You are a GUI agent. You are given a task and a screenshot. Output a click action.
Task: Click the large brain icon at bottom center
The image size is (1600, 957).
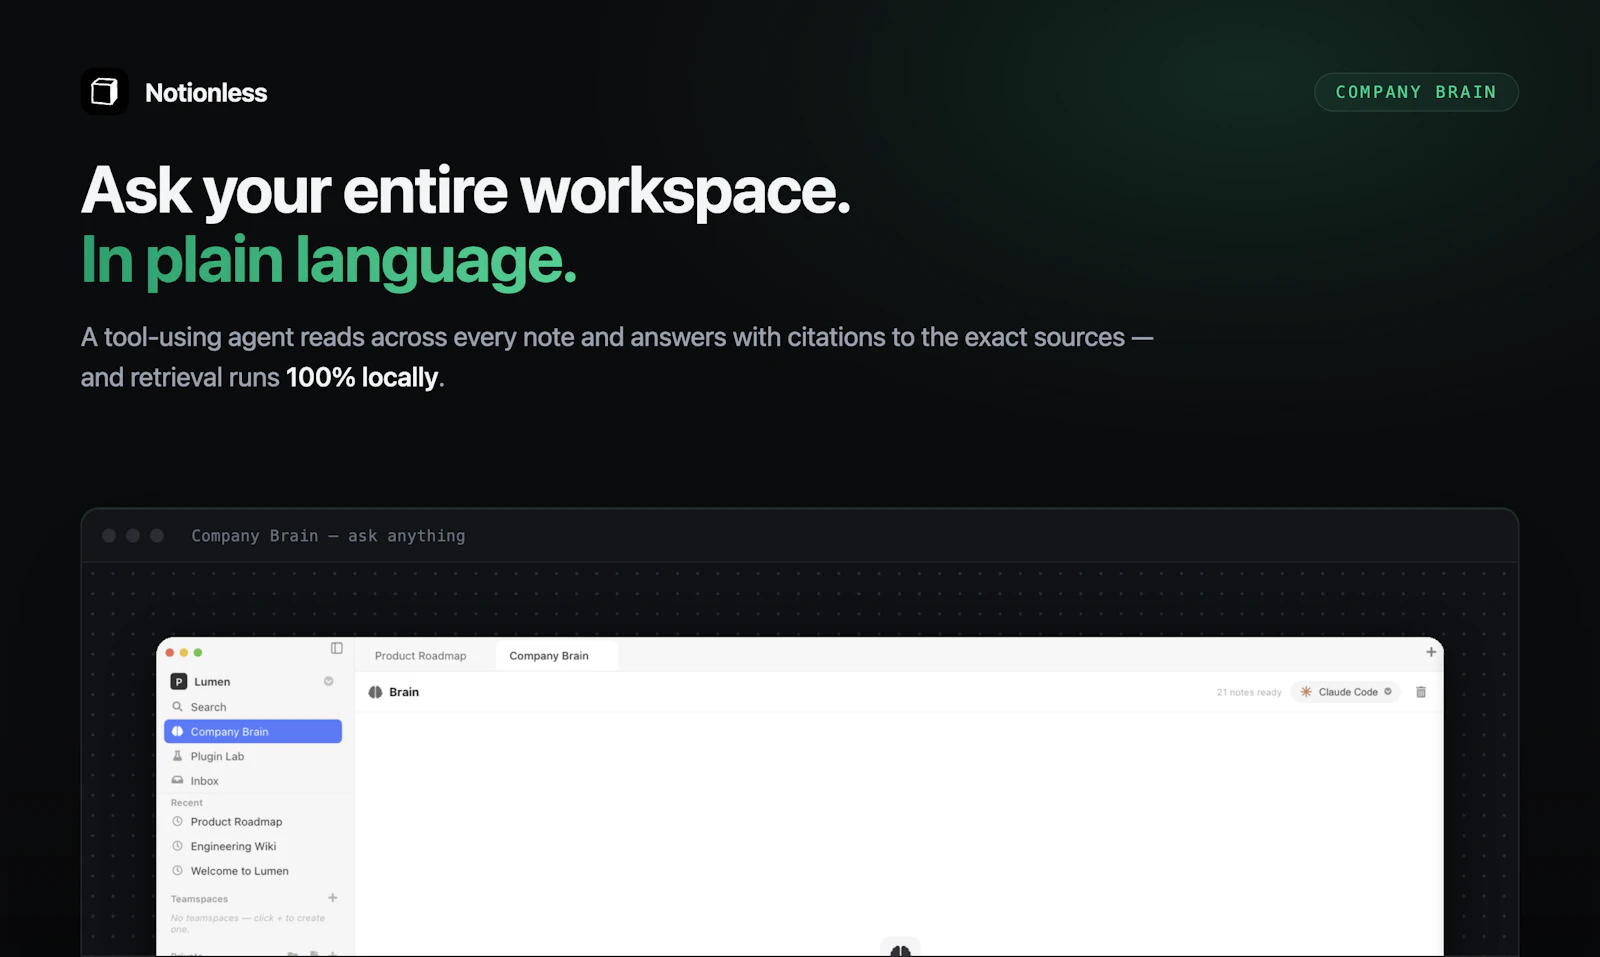(900, 949)
